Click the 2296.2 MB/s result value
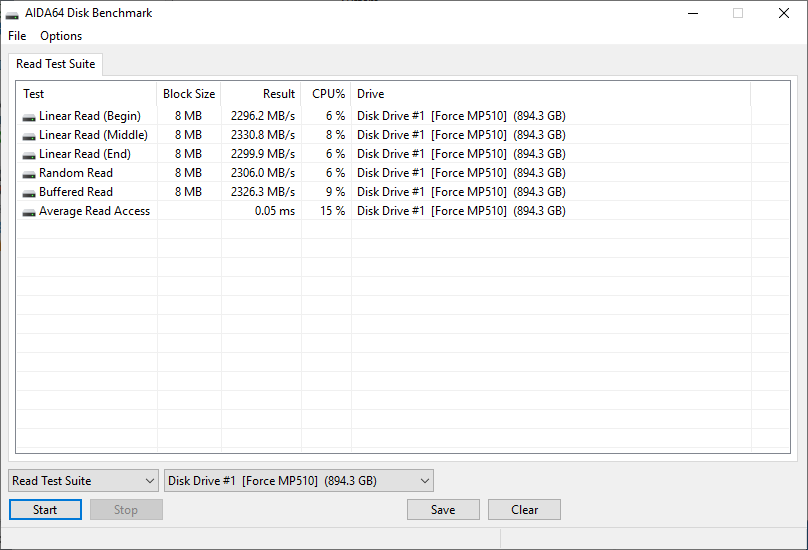Viewport: 808px width, 550px height. [x=263, y=115]
